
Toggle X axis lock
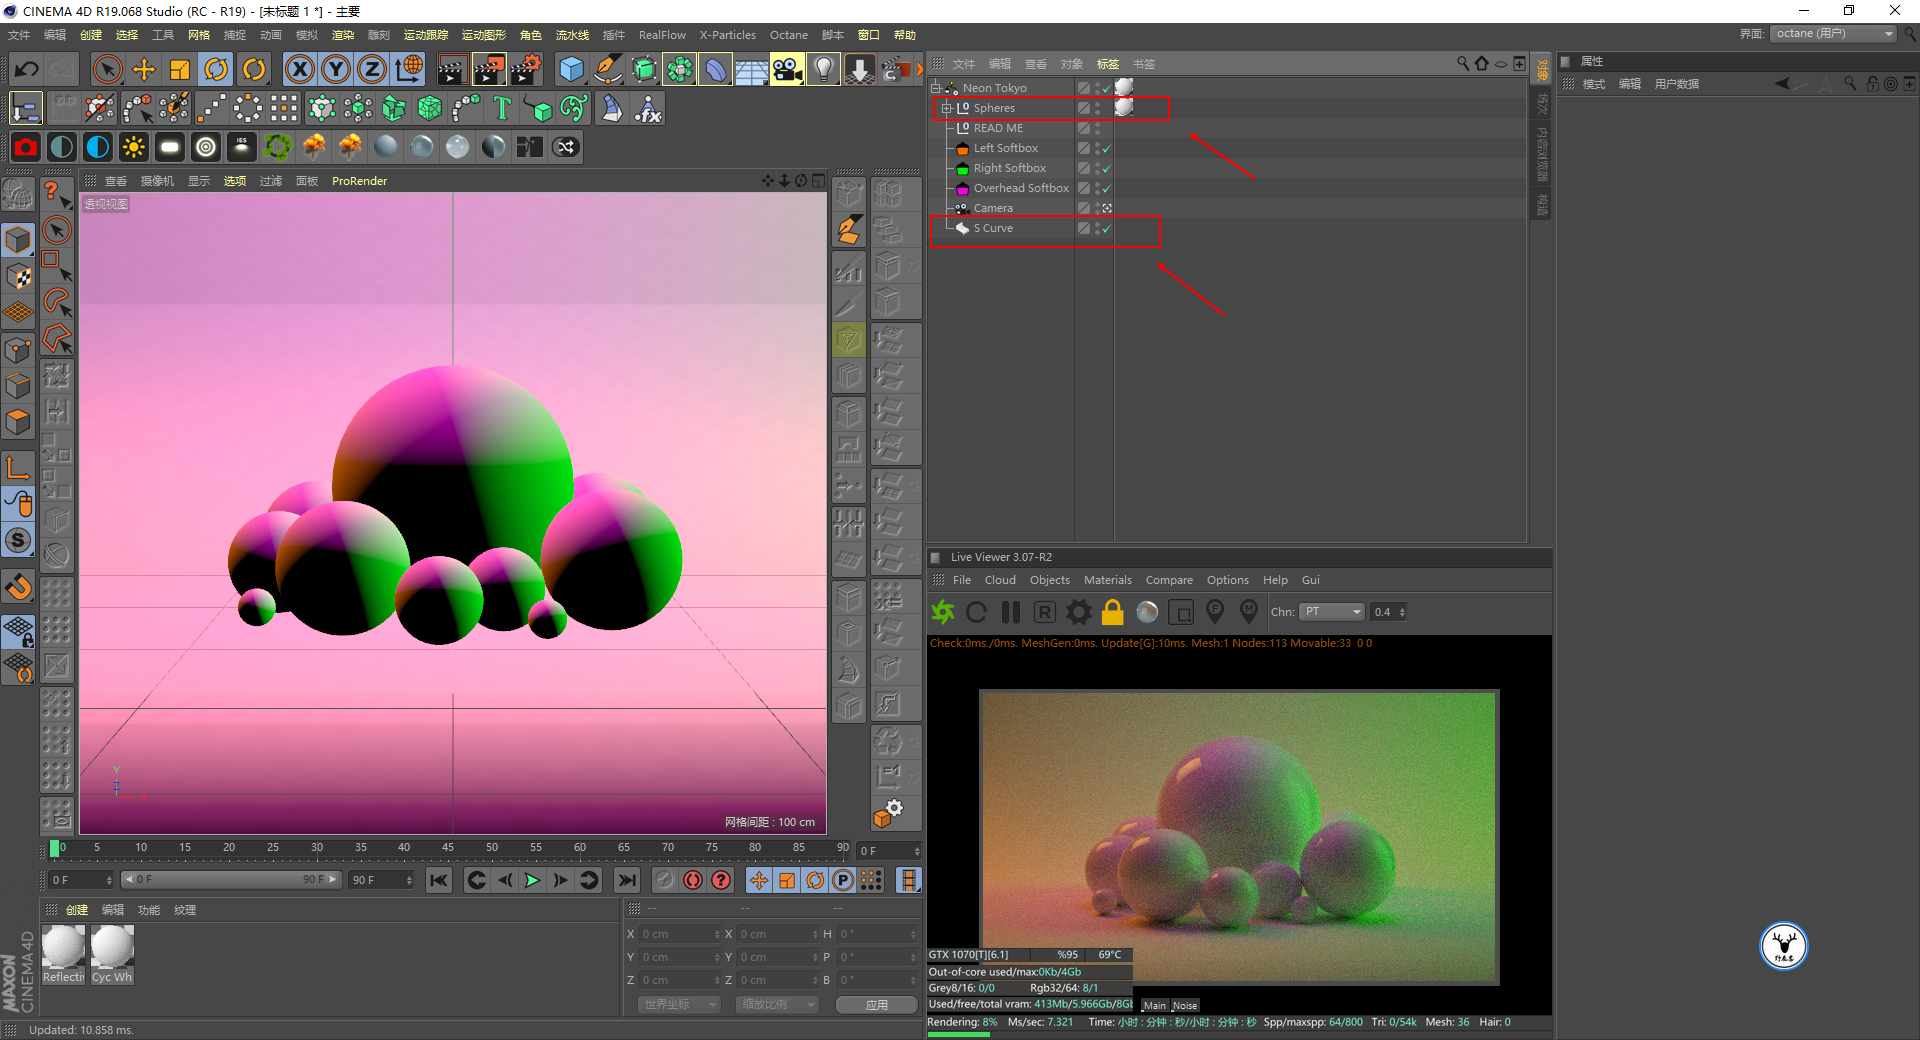coord(300,69)
